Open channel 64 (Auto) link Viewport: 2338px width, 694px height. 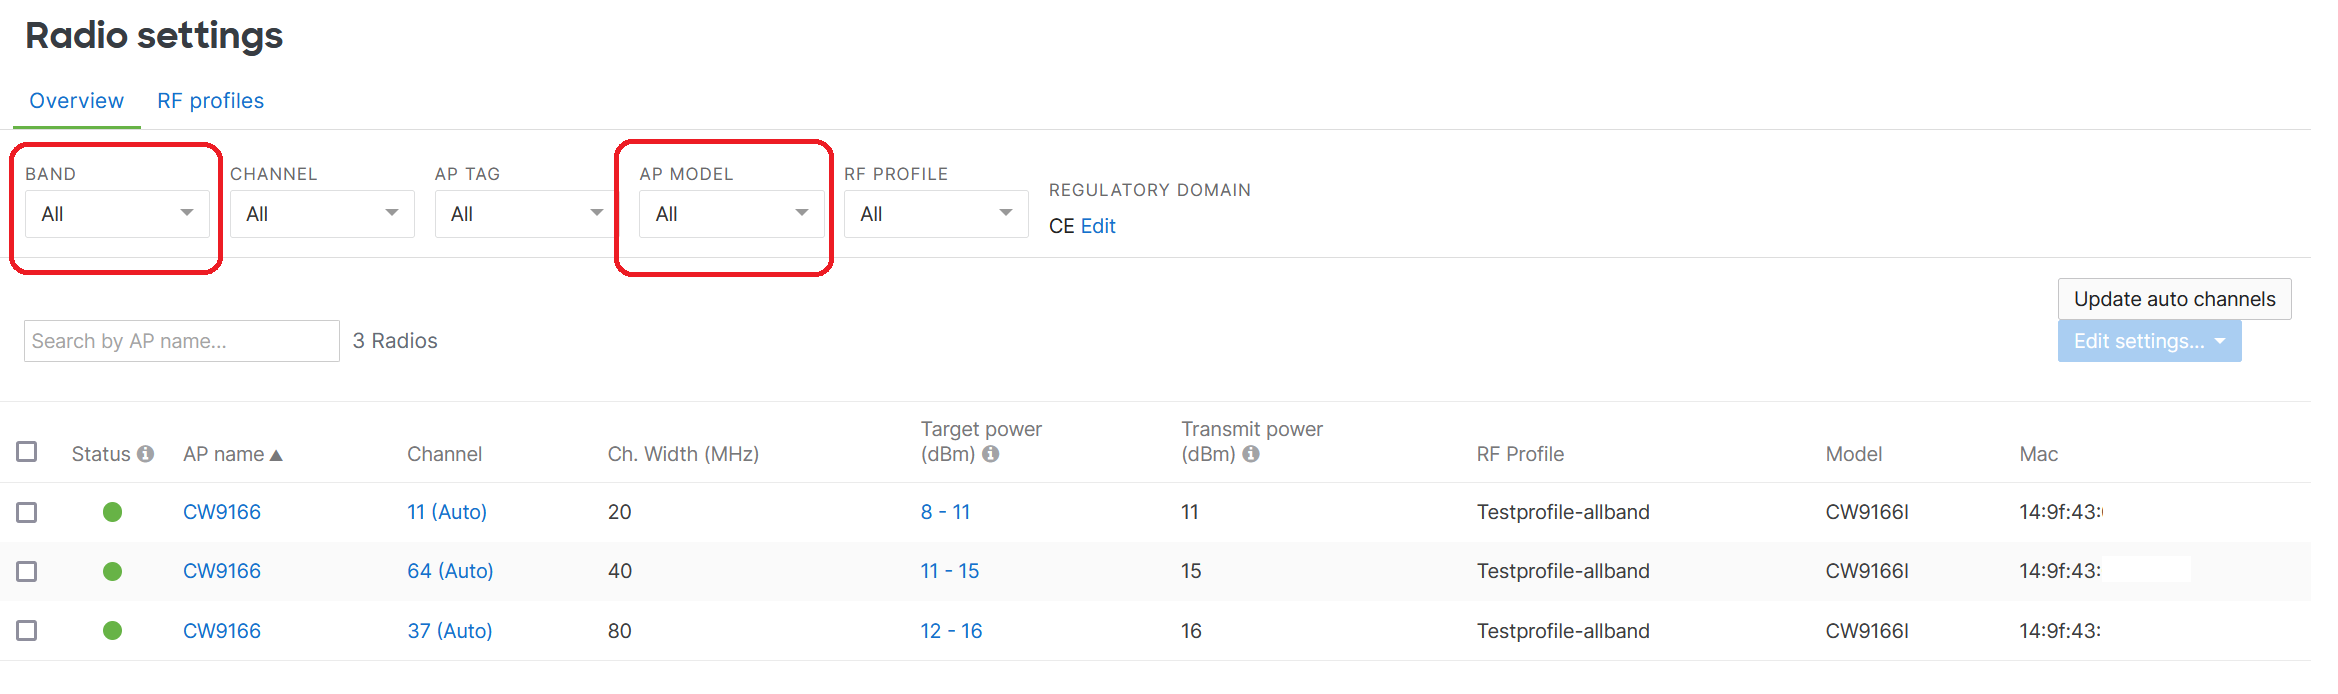pos(449,570)
